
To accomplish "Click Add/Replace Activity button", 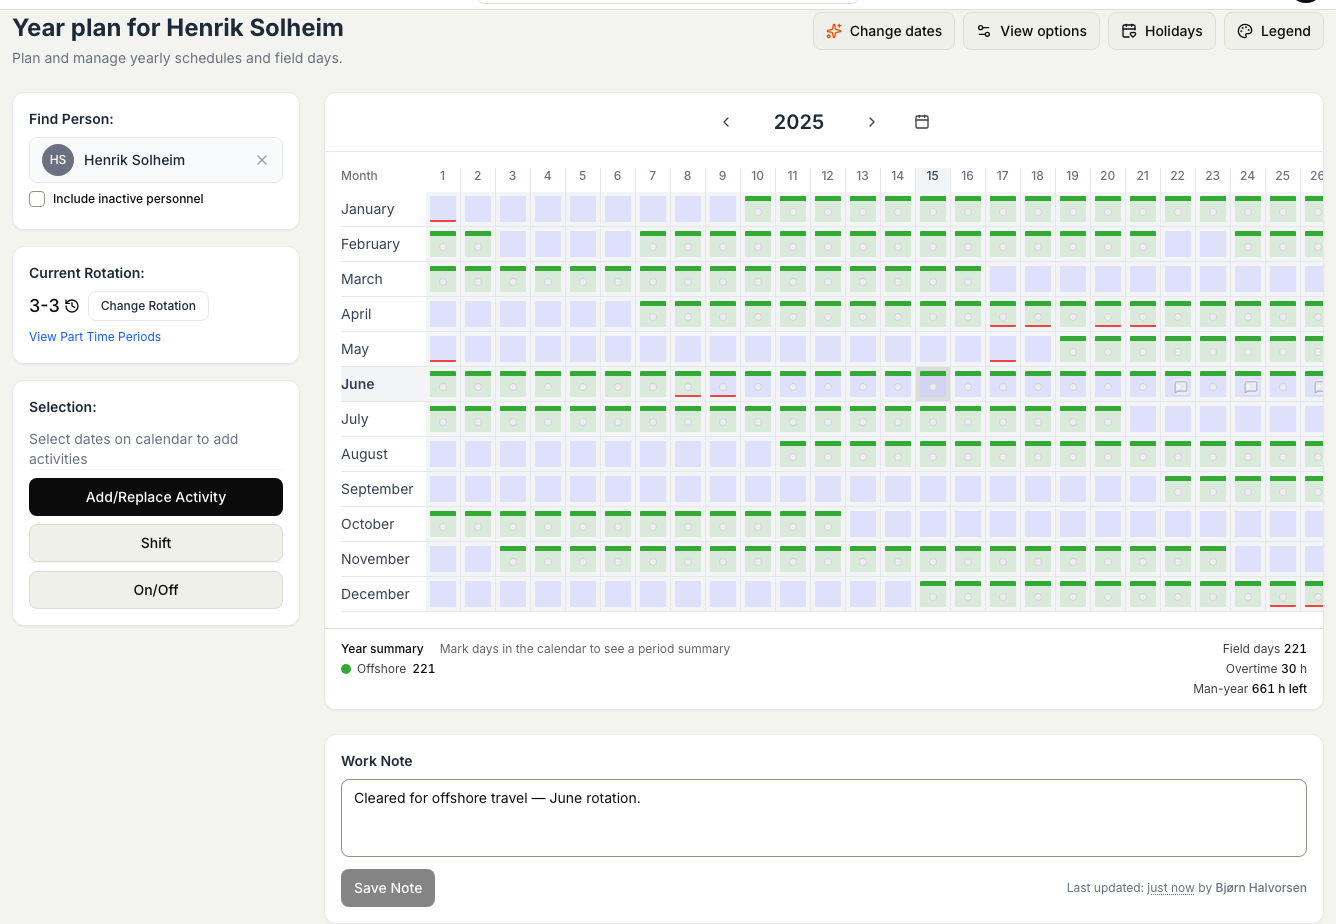I will tap(156, 497).
